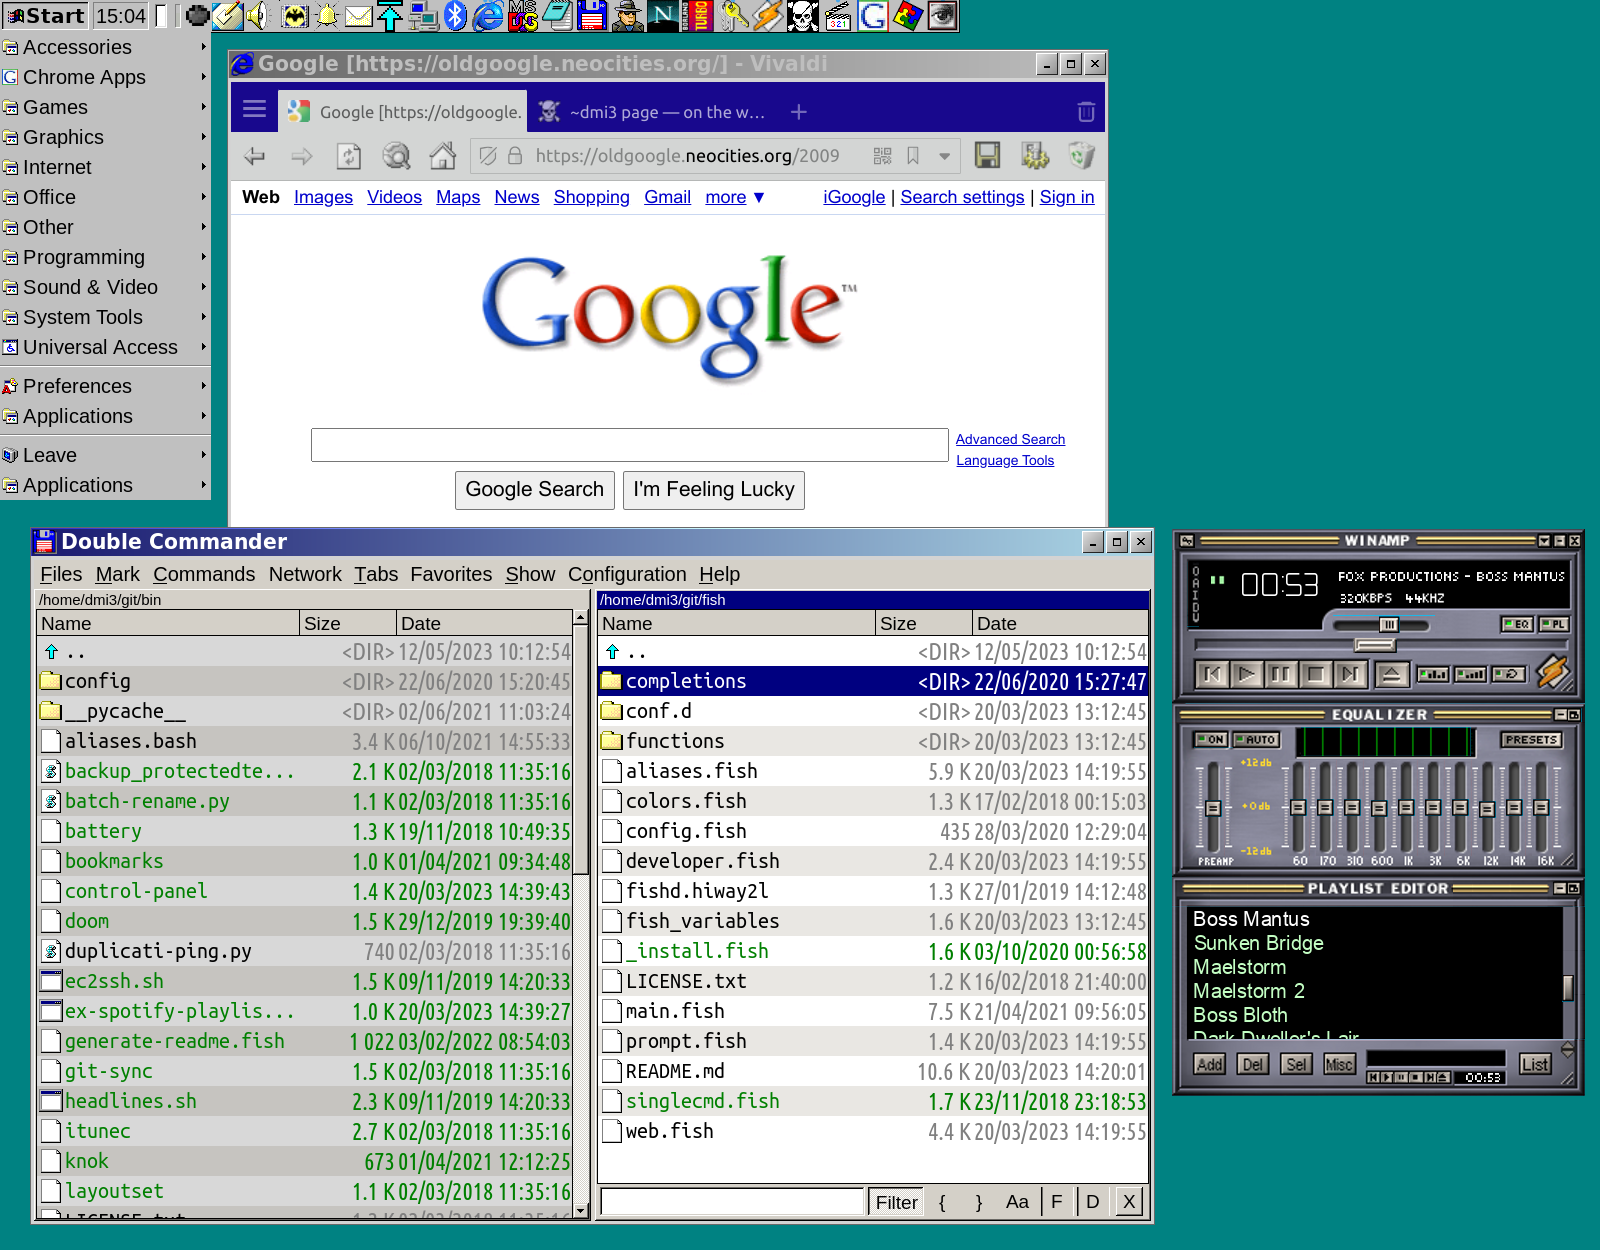Click the QR code icon in address bar
The height and width of the screenshot is (1250, 1600).
[882, 156]
